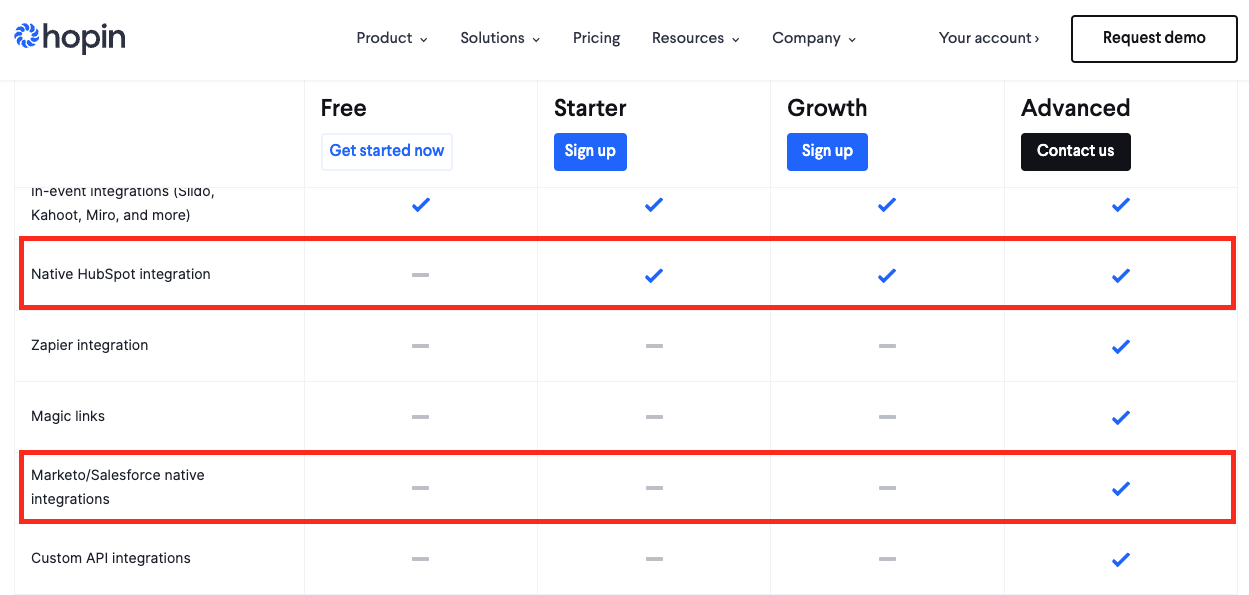Click Starter checkmark for Native HubSpot integration
Viewport: 1249px width, 595px height.
(654, 275)
